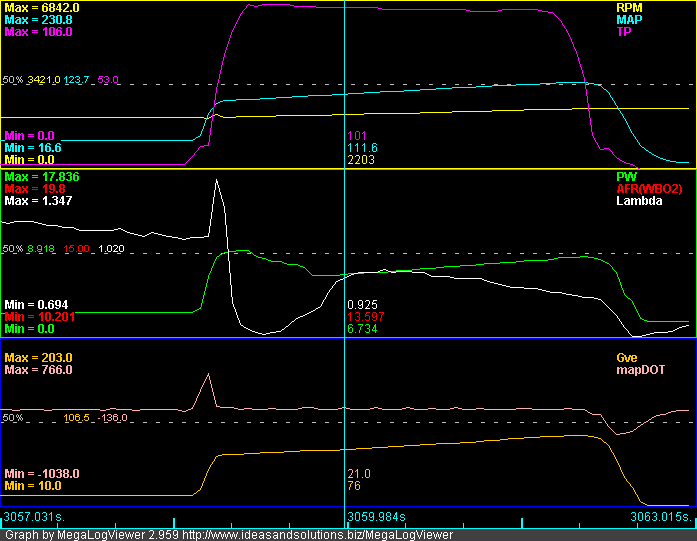
Task: Click the cursor Lambda reading 0.925
Action: tap(362, 305)
